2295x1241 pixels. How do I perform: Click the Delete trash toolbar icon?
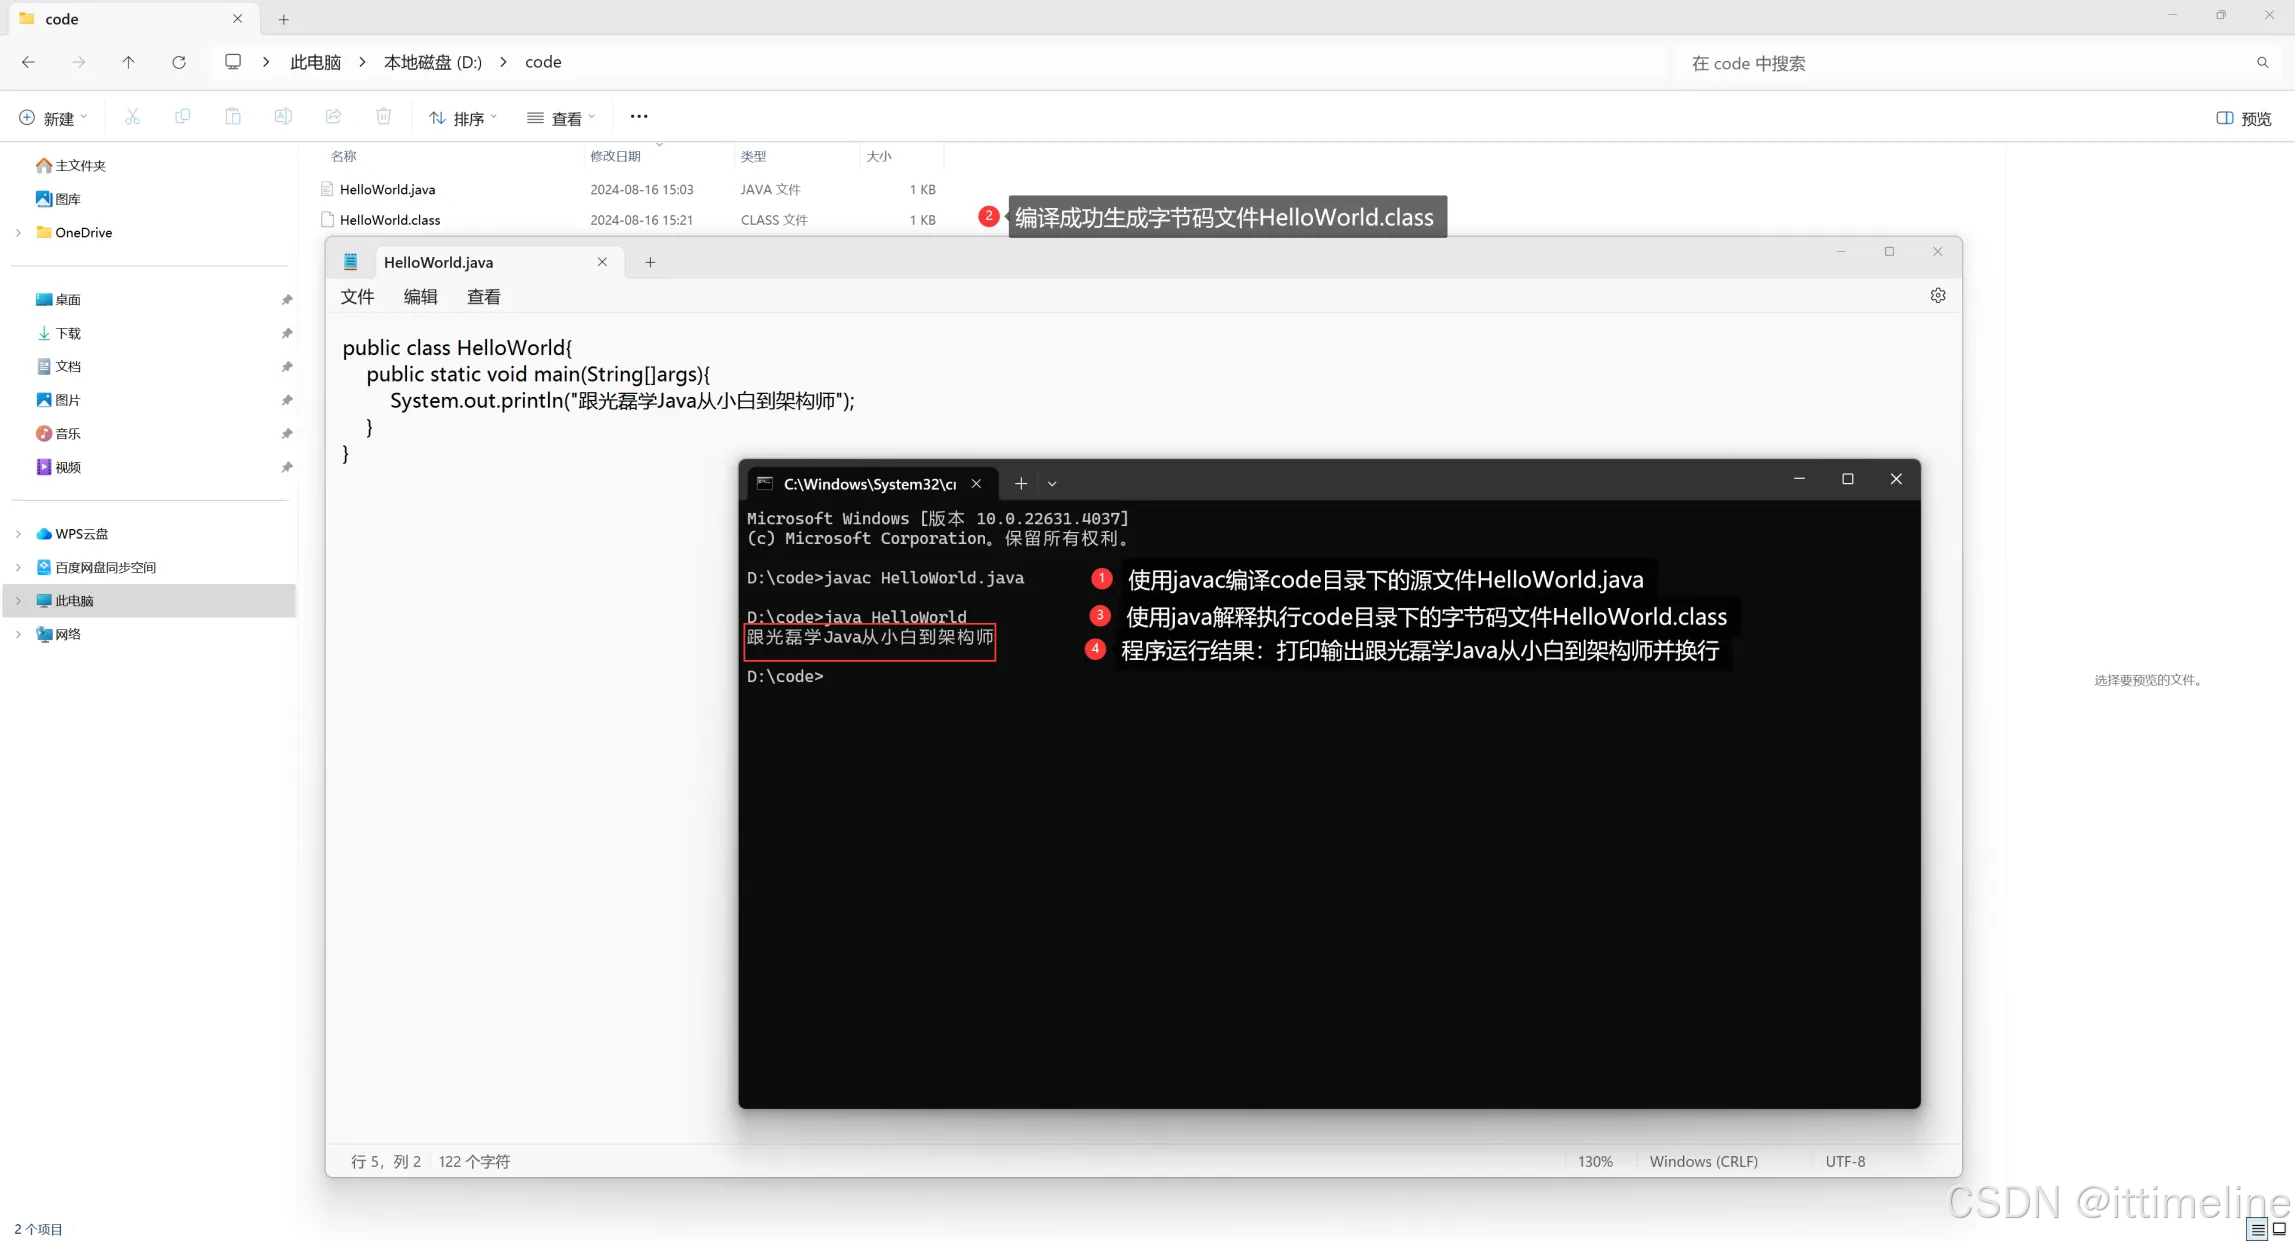point(383,117)
